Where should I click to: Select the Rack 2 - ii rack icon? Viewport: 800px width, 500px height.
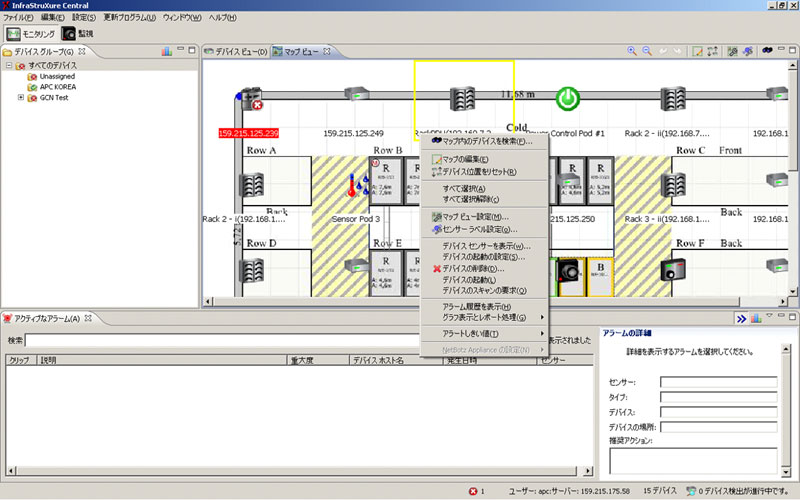pos(673,98)
